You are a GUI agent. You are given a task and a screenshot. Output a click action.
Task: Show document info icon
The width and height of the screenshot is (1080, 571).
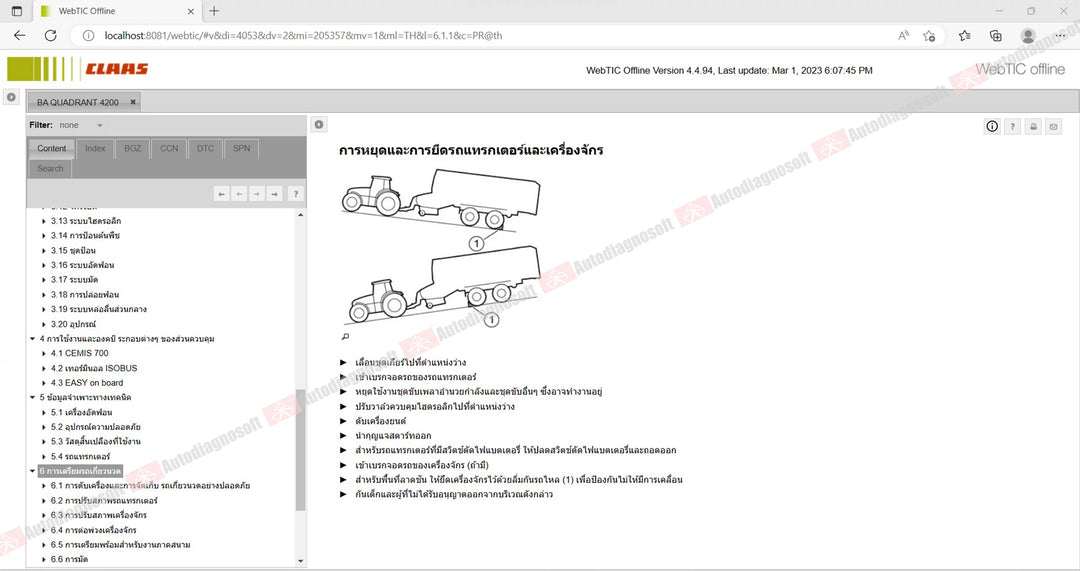tap(992, 126)
